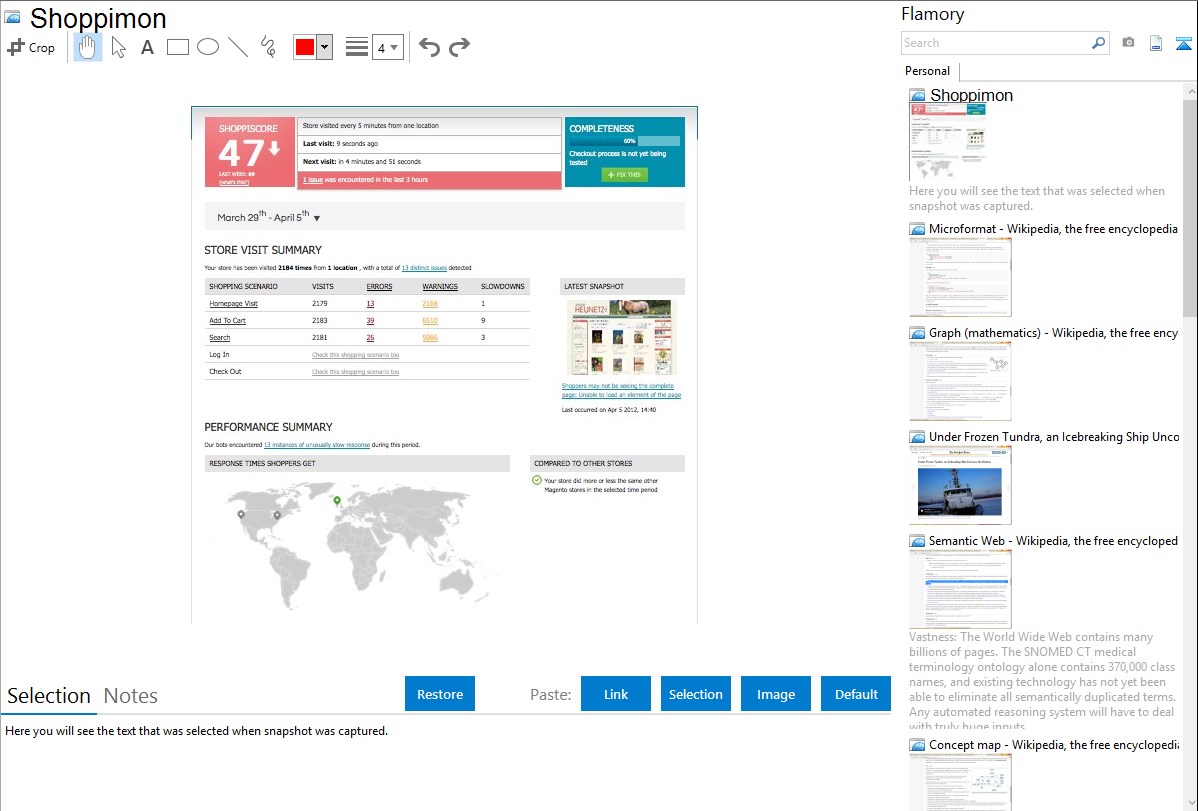1198x811 pixels.
Task: Undo the last annotation
Action: (x=429, y=47)
